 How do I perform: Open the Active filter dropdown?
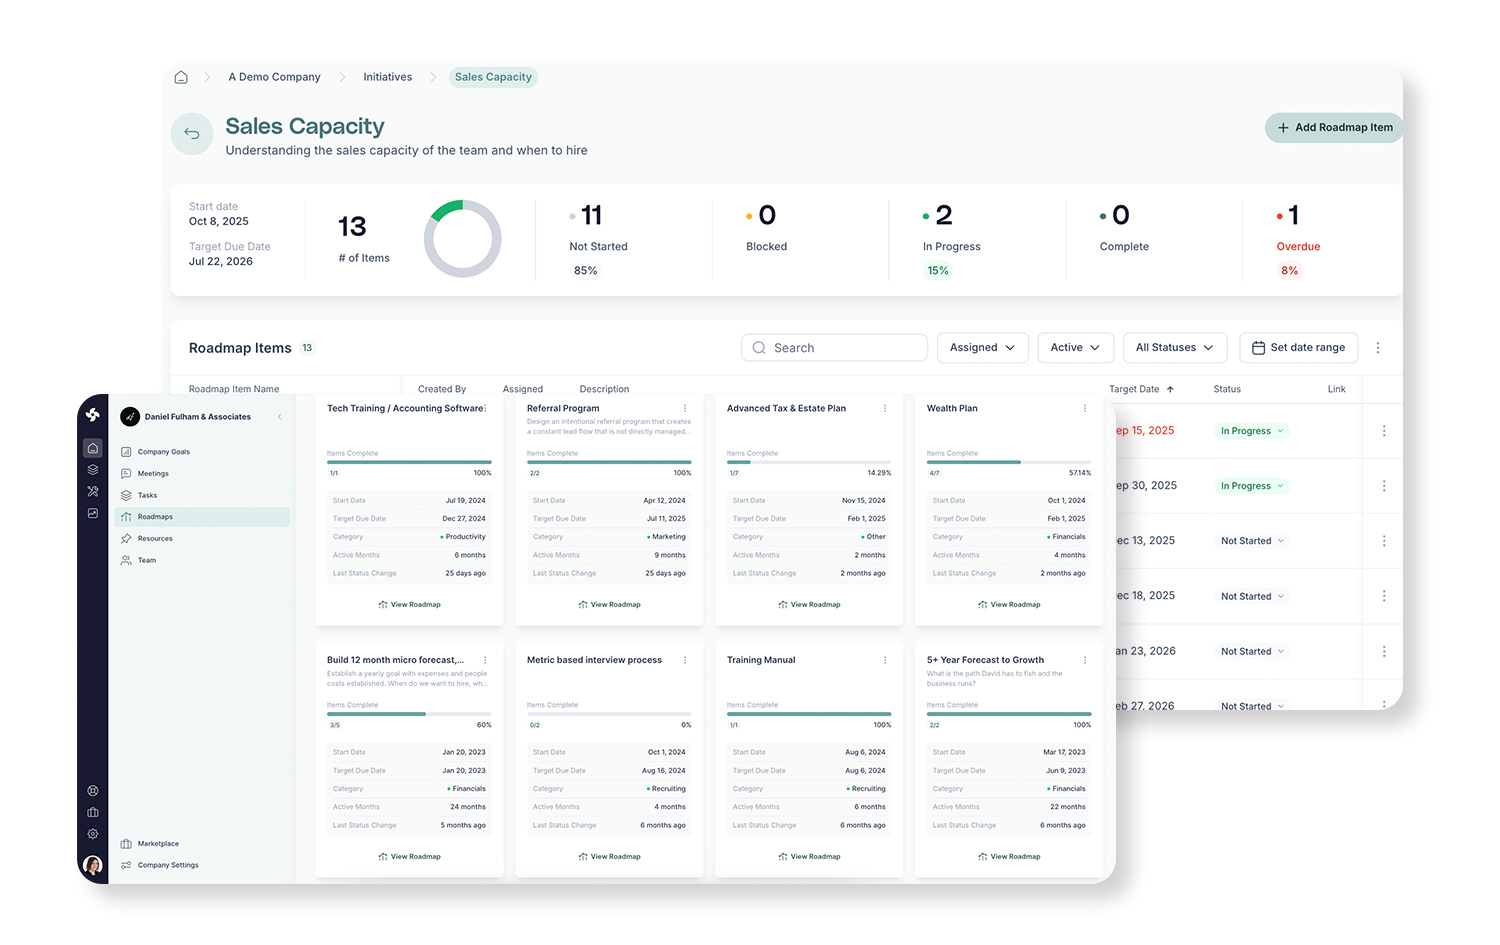pyautogui.click(x=1075, y=348)
